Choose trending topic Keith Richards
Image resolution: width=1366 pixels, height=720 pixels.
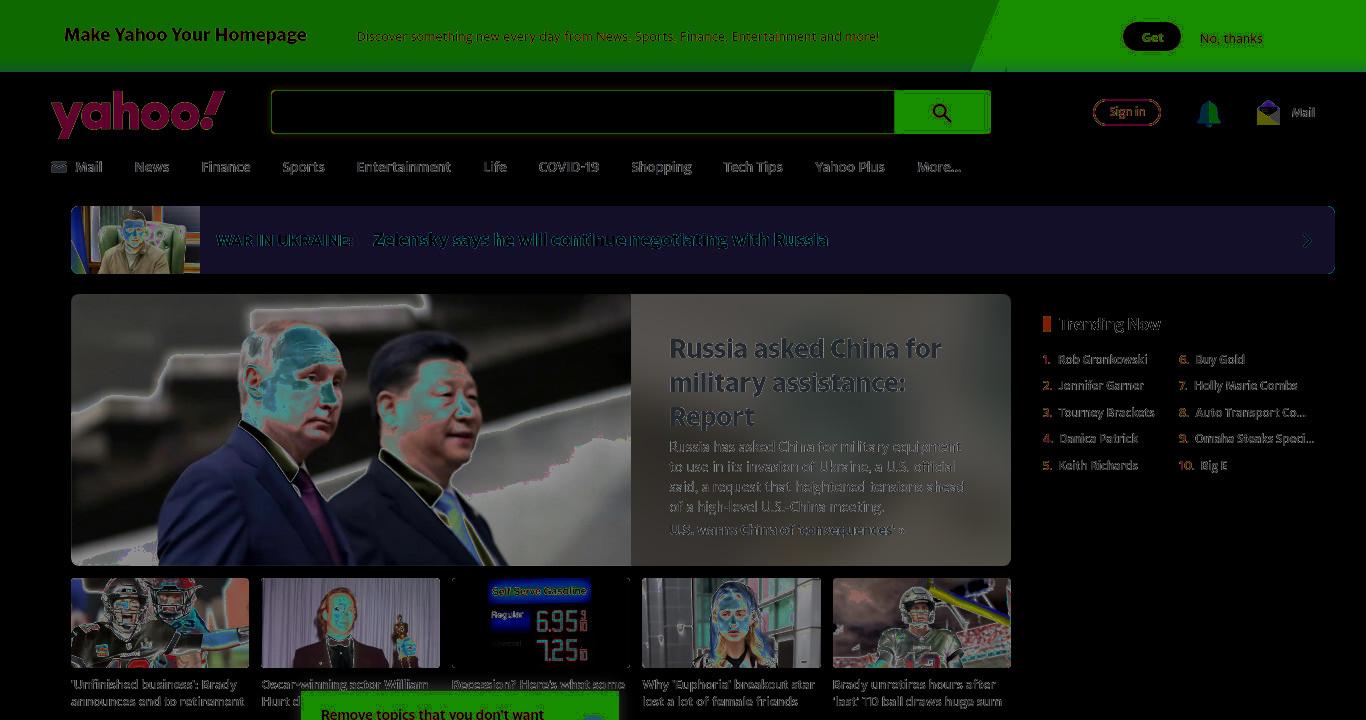pyautogui.click(x=1098, y=465)
